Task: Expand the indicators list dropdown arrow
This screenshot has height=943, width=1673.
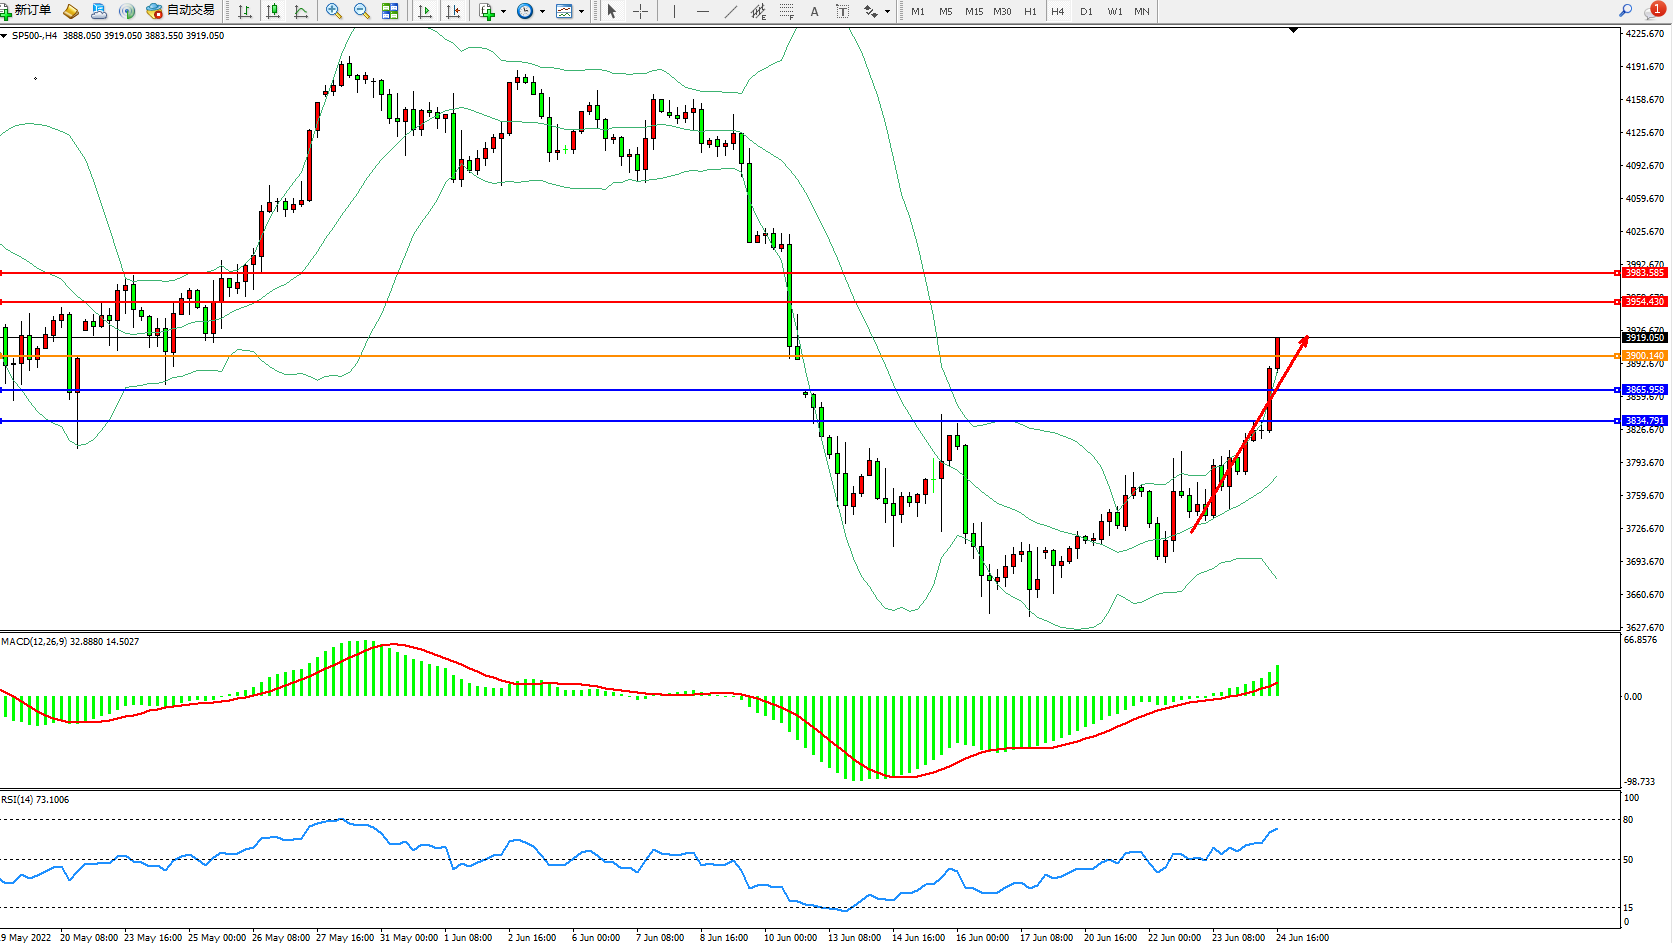Action: pos(503,12)
